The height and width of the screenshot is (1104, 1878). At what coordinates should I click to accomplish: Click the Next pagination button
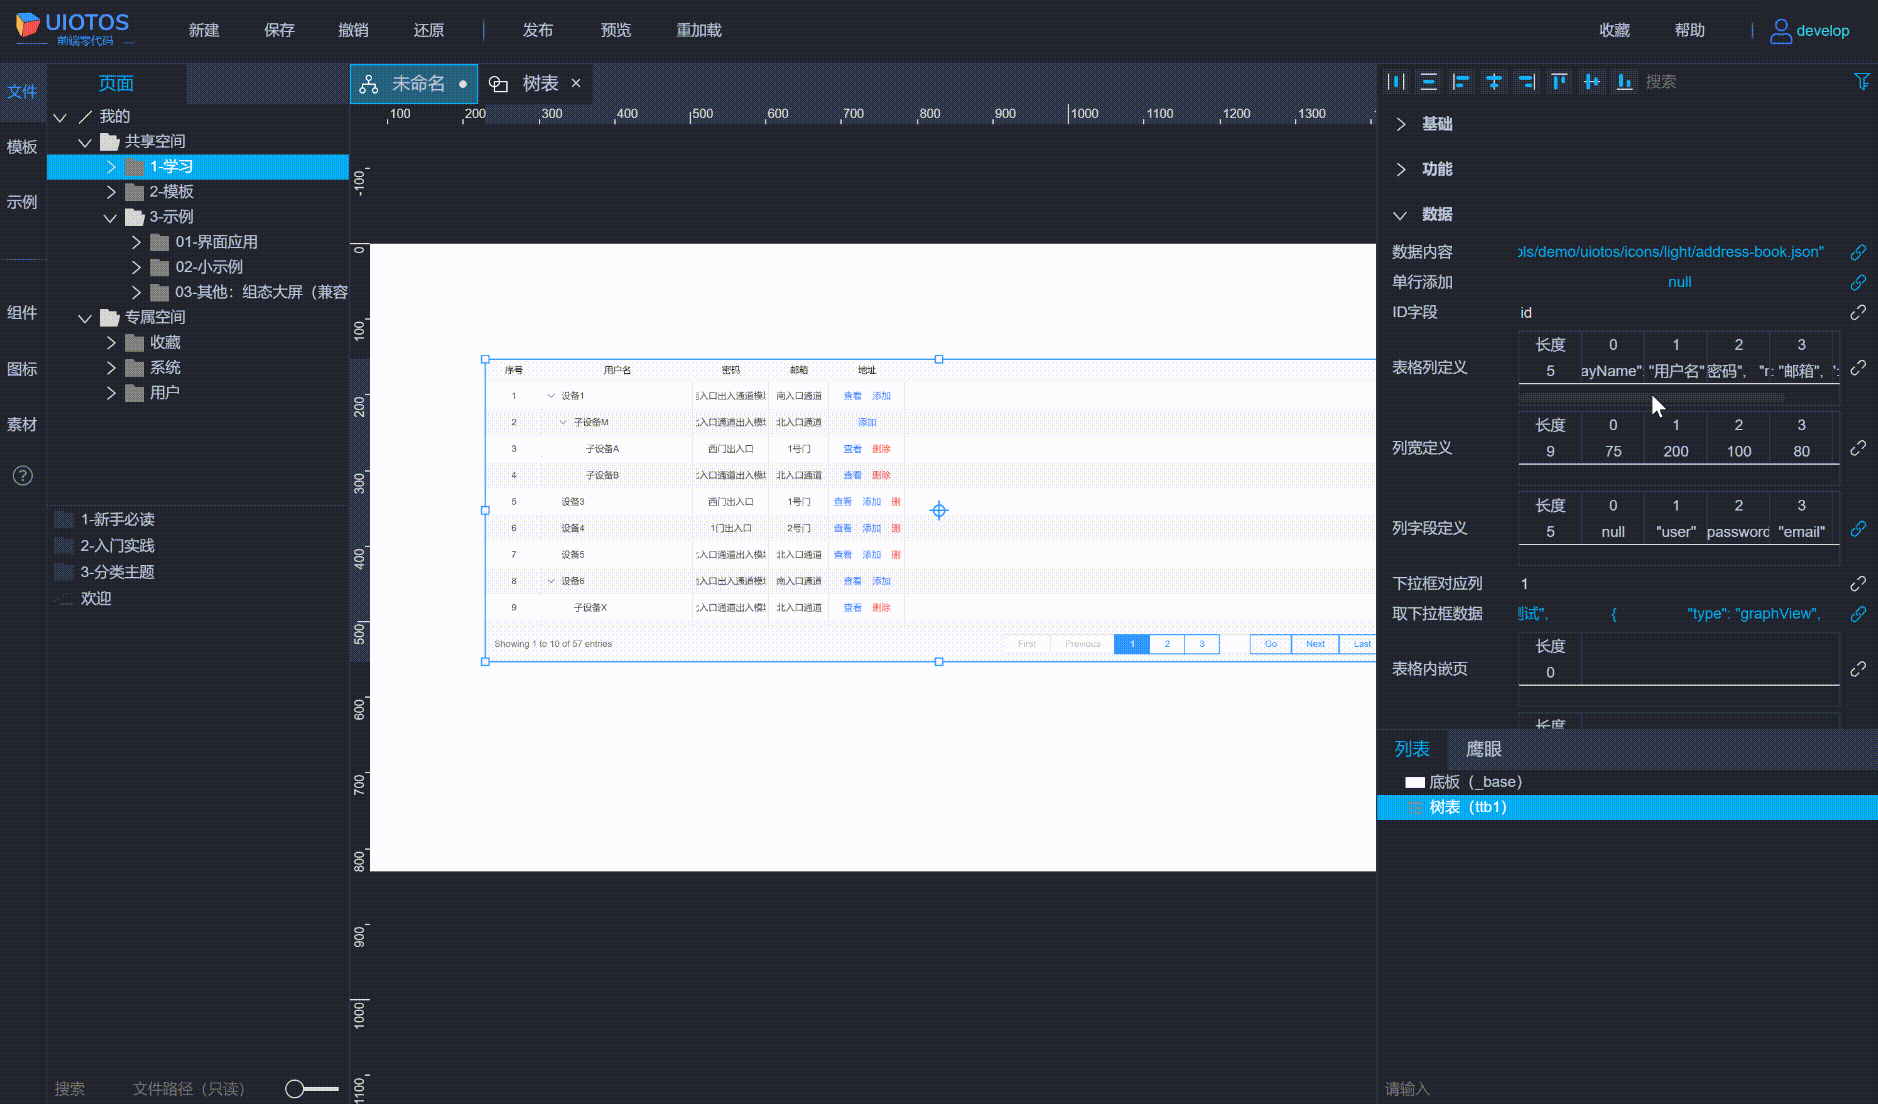pos(1314,644)
